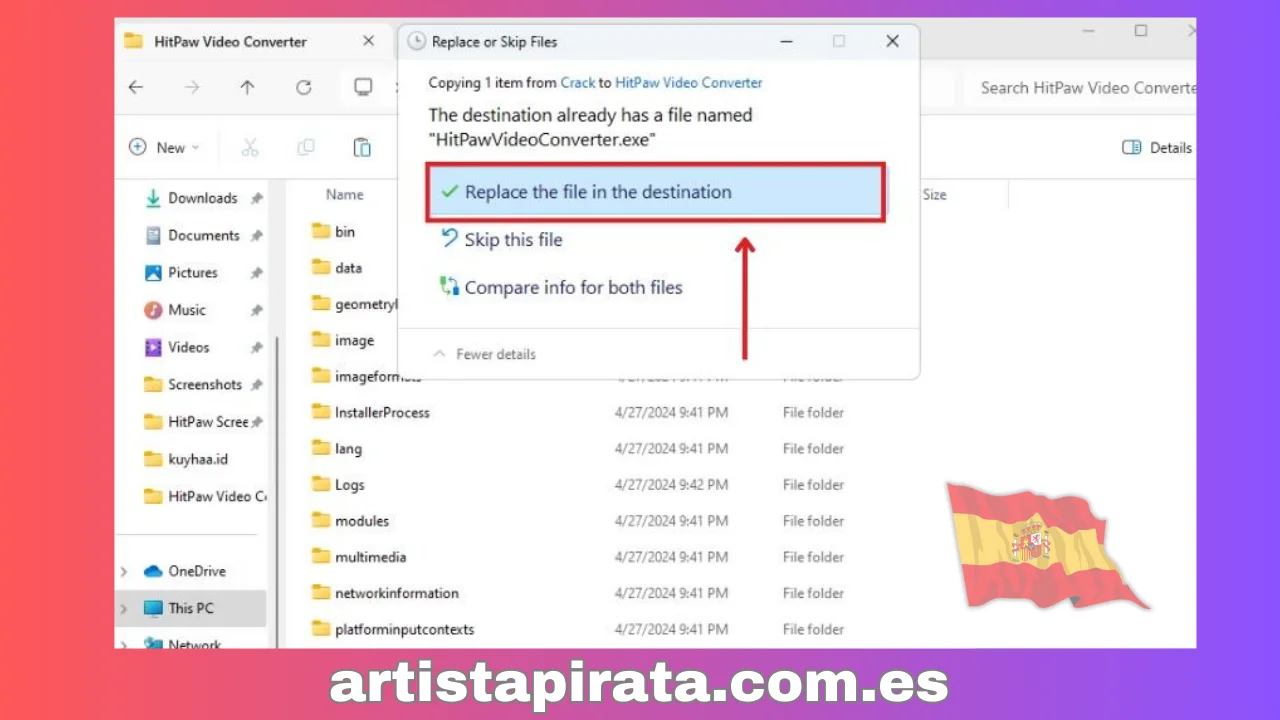
Task: Open Documents in the sidebar
Action: 204,236
